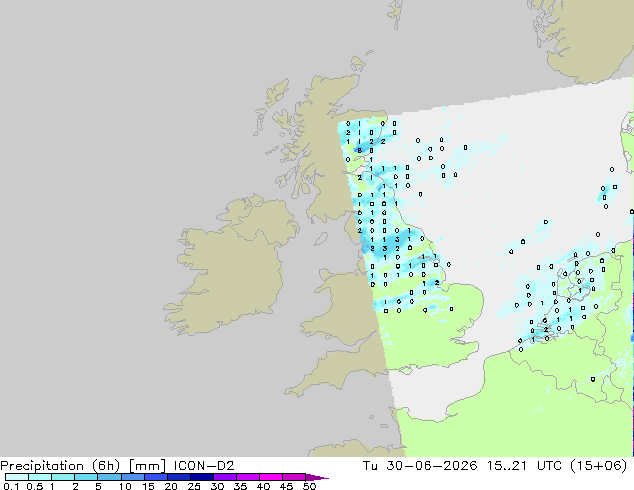Click the '8' precipitation value in Scotland

359,150
